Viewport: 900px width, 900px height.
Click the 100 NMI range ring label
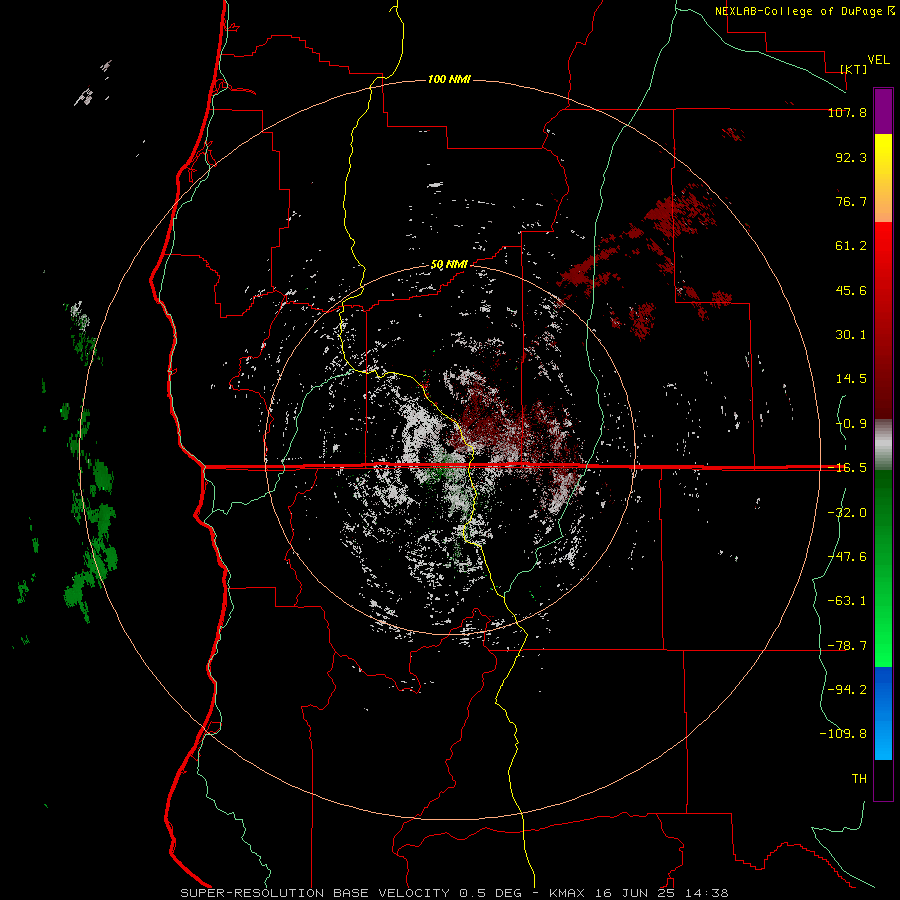click(449, 79)
